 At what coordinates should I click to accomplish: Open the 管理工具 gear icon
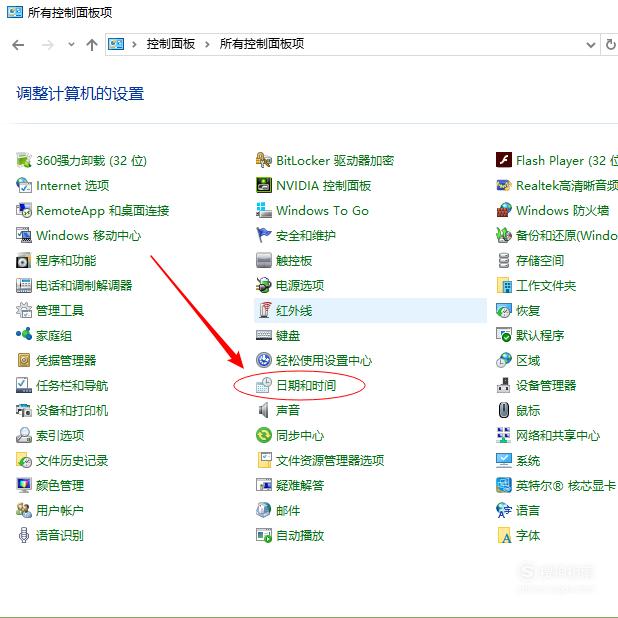pos(24,311)
